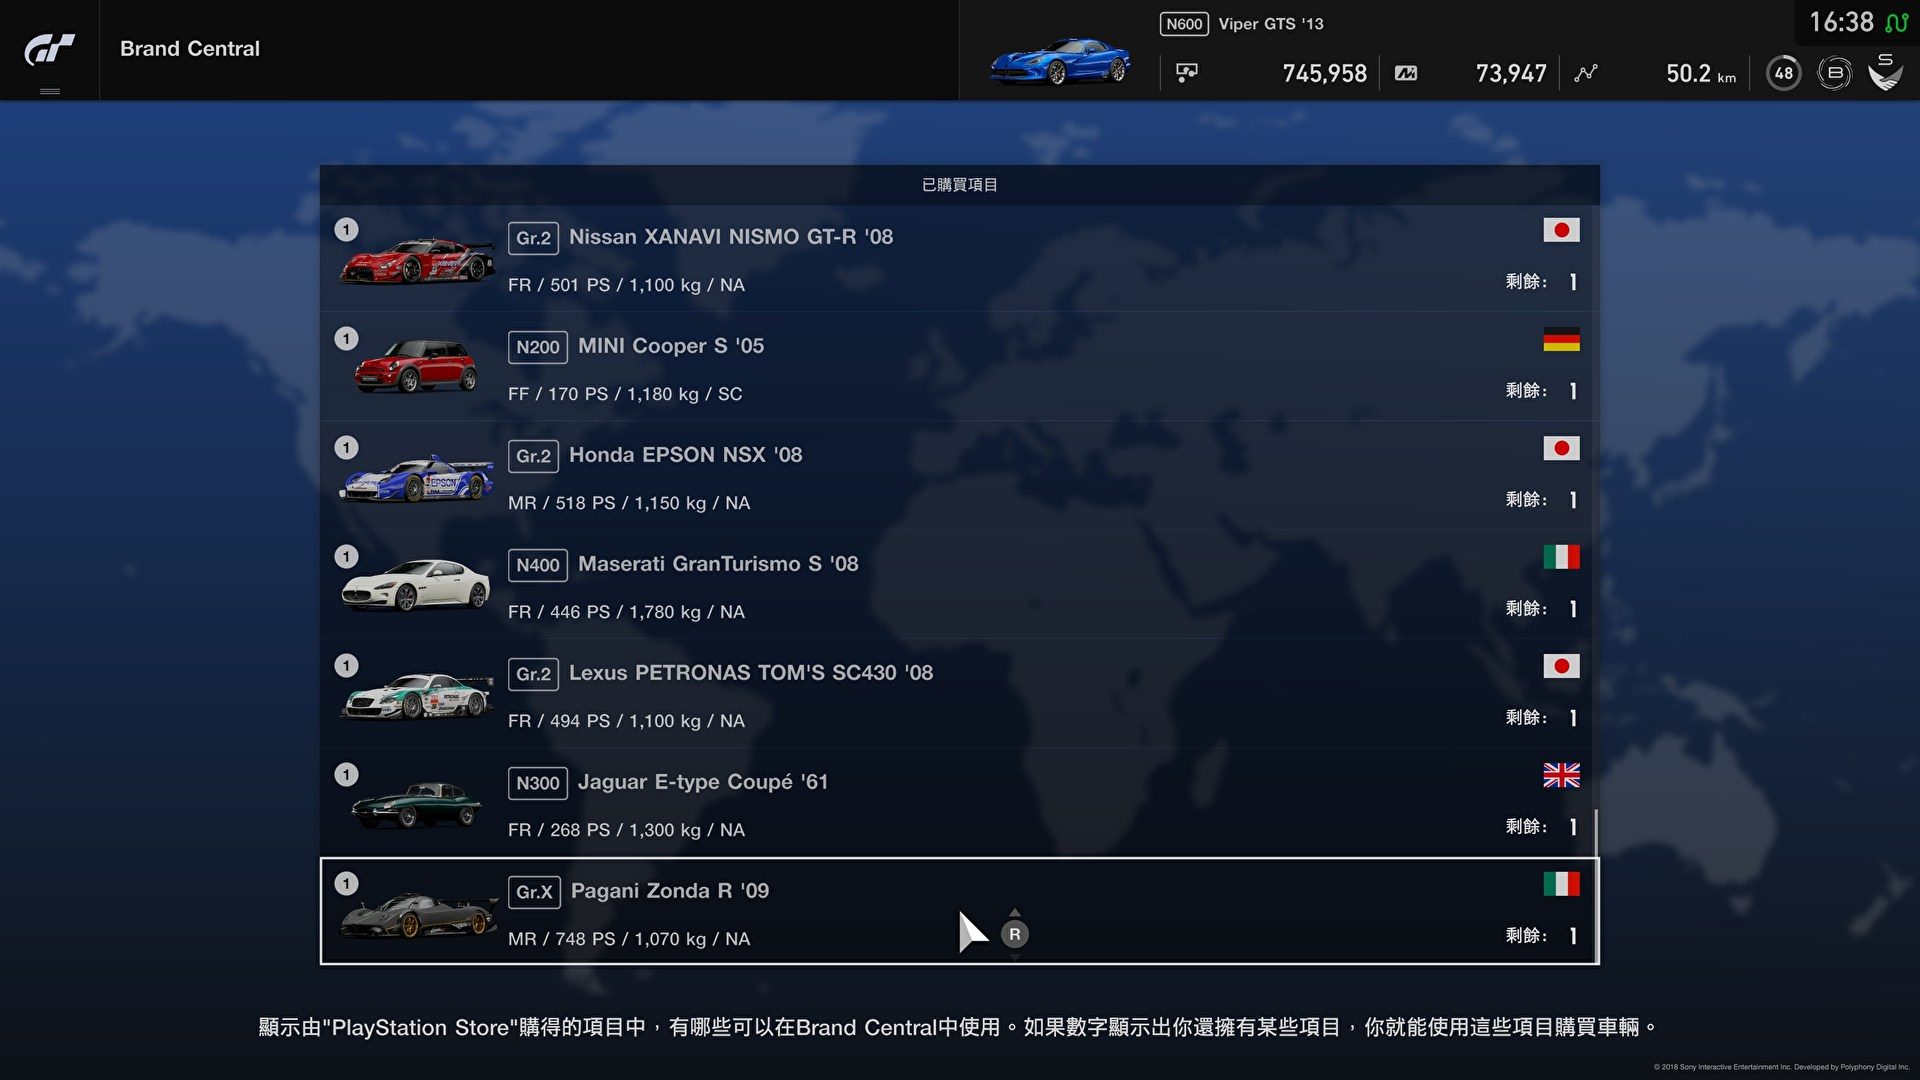Click the Italian flag on Pagani row
Image resolution: width=1920 pixels, height=1080 pixels.
(x=1561, y=884)
